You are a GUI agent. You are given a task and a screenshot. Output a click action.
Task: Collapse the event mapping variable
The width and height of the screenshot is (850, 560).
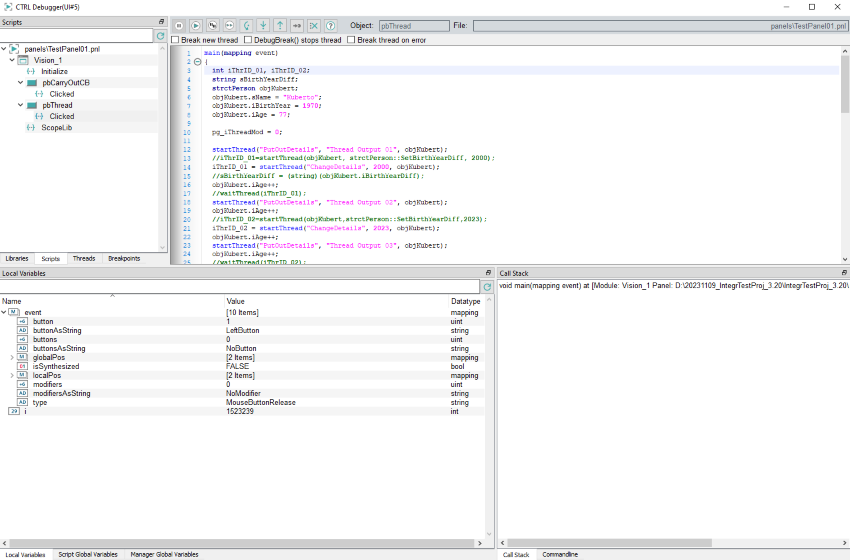click(4, 312)
